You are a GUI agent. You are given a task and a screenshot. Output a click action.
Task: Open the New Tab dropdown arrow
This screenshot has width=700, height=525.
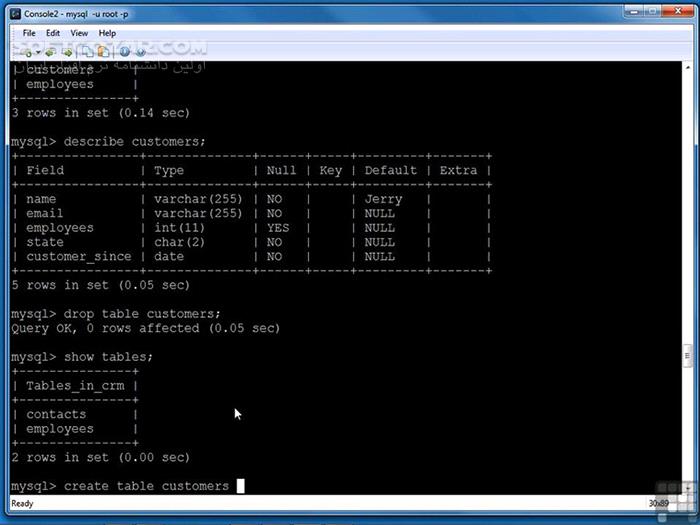pyautogui.click(x=38, y=53)
